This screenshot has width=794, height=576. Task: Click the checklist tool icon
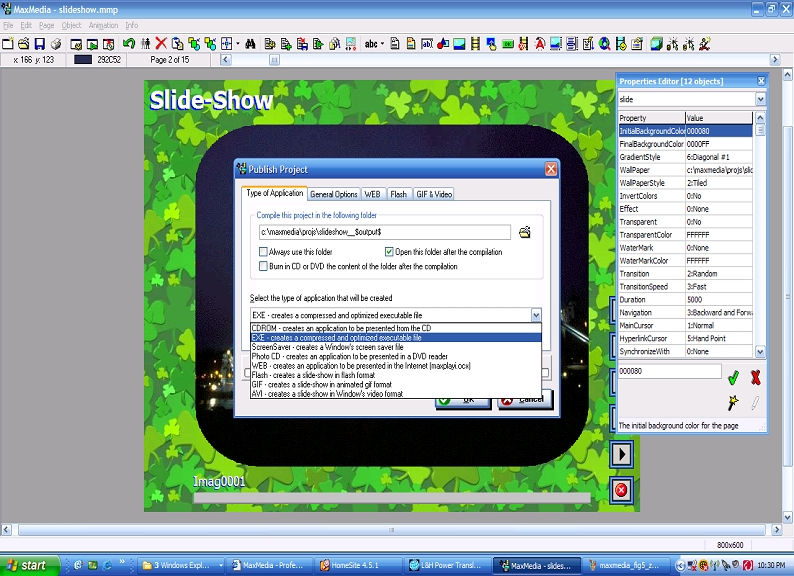click(x=588, y=44)
